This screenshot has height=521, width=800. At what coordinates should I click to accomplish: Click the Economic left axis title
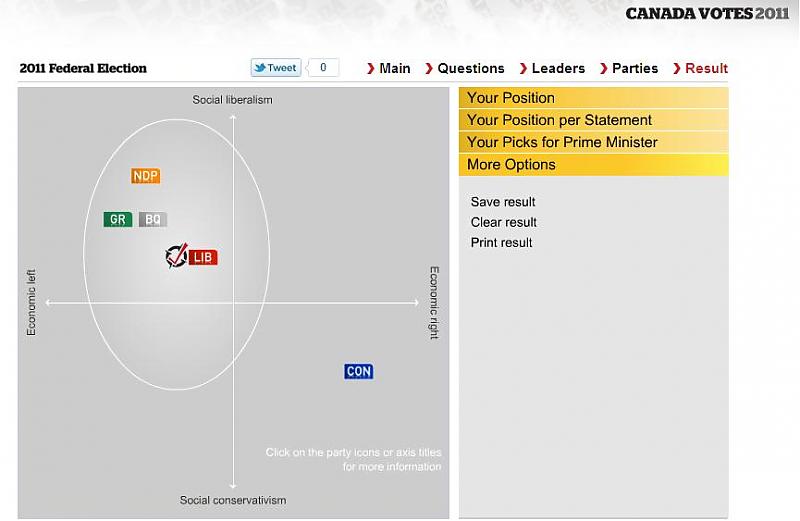coord(31,302)
